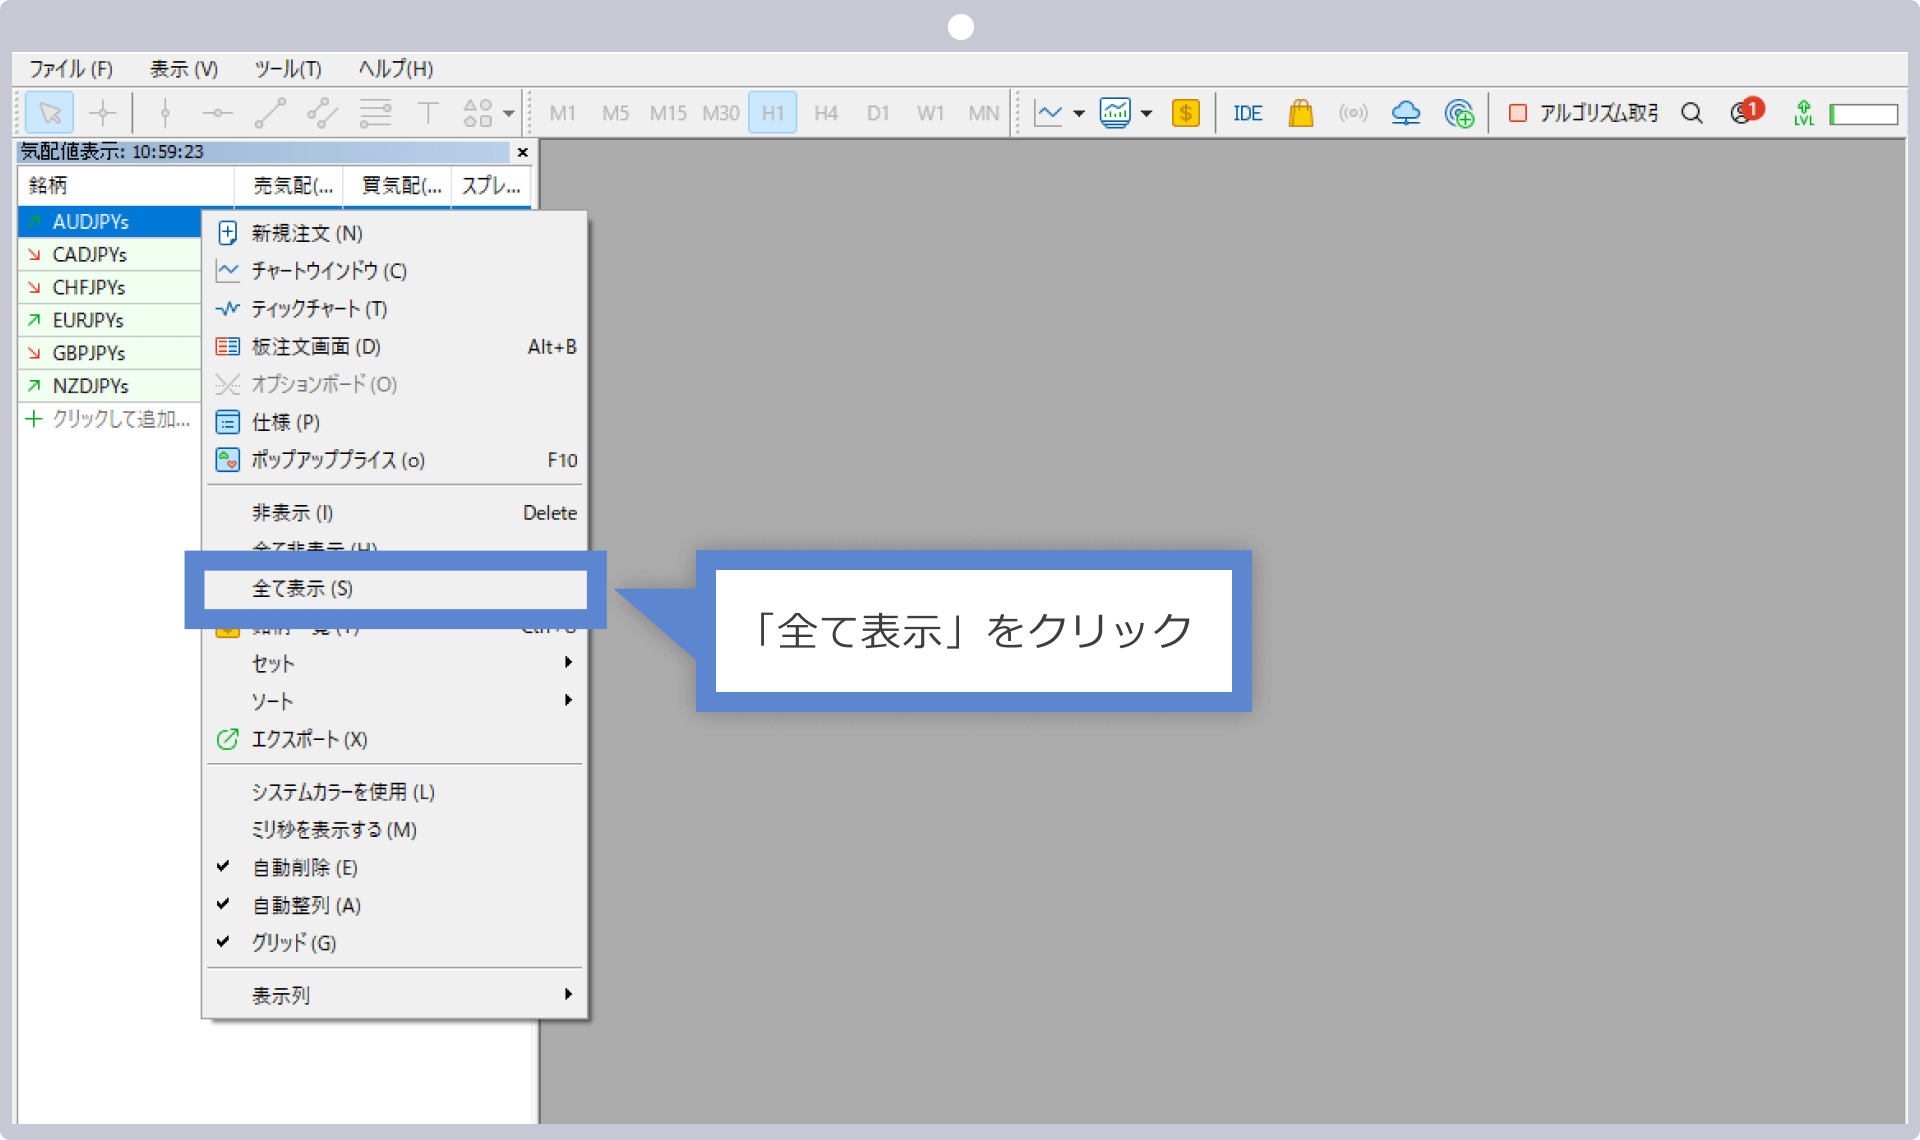Open the ツール(T) menu
The height and width of the screenshot is (1140, 1920).
point(288,69)
